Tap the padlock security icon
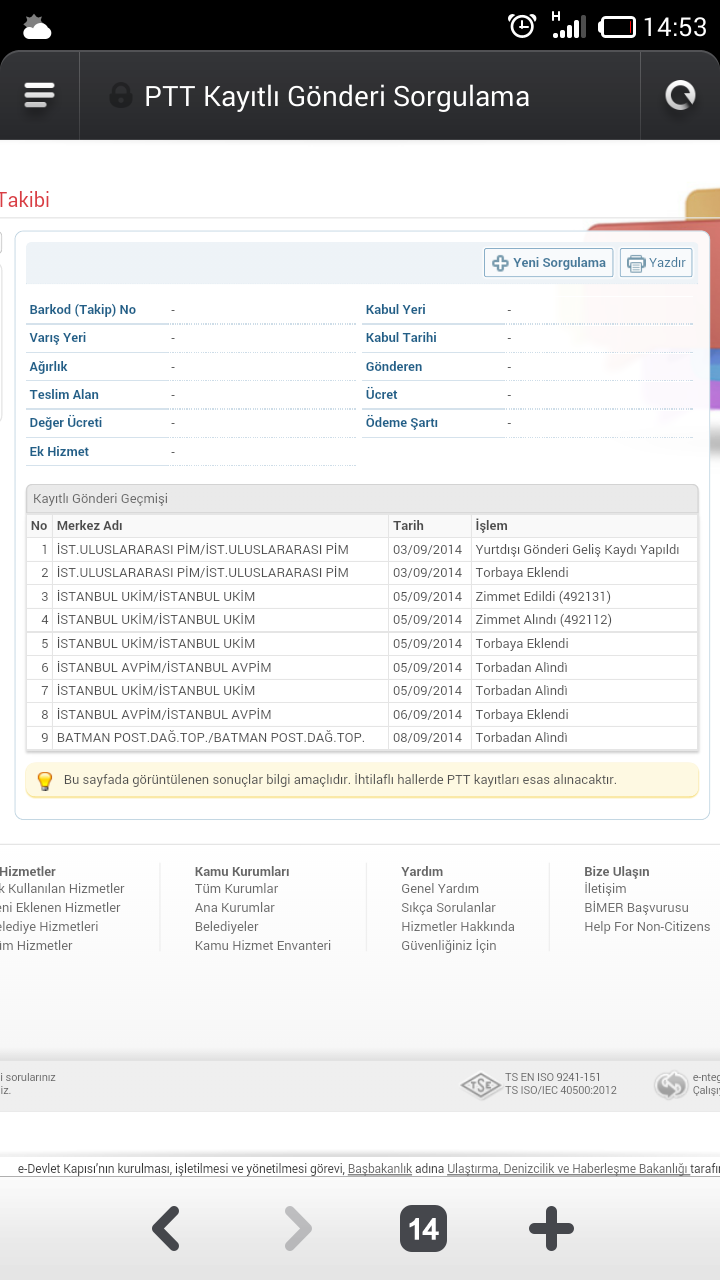The height and width of the screenshot is (1280, 720). coord(121,96)
